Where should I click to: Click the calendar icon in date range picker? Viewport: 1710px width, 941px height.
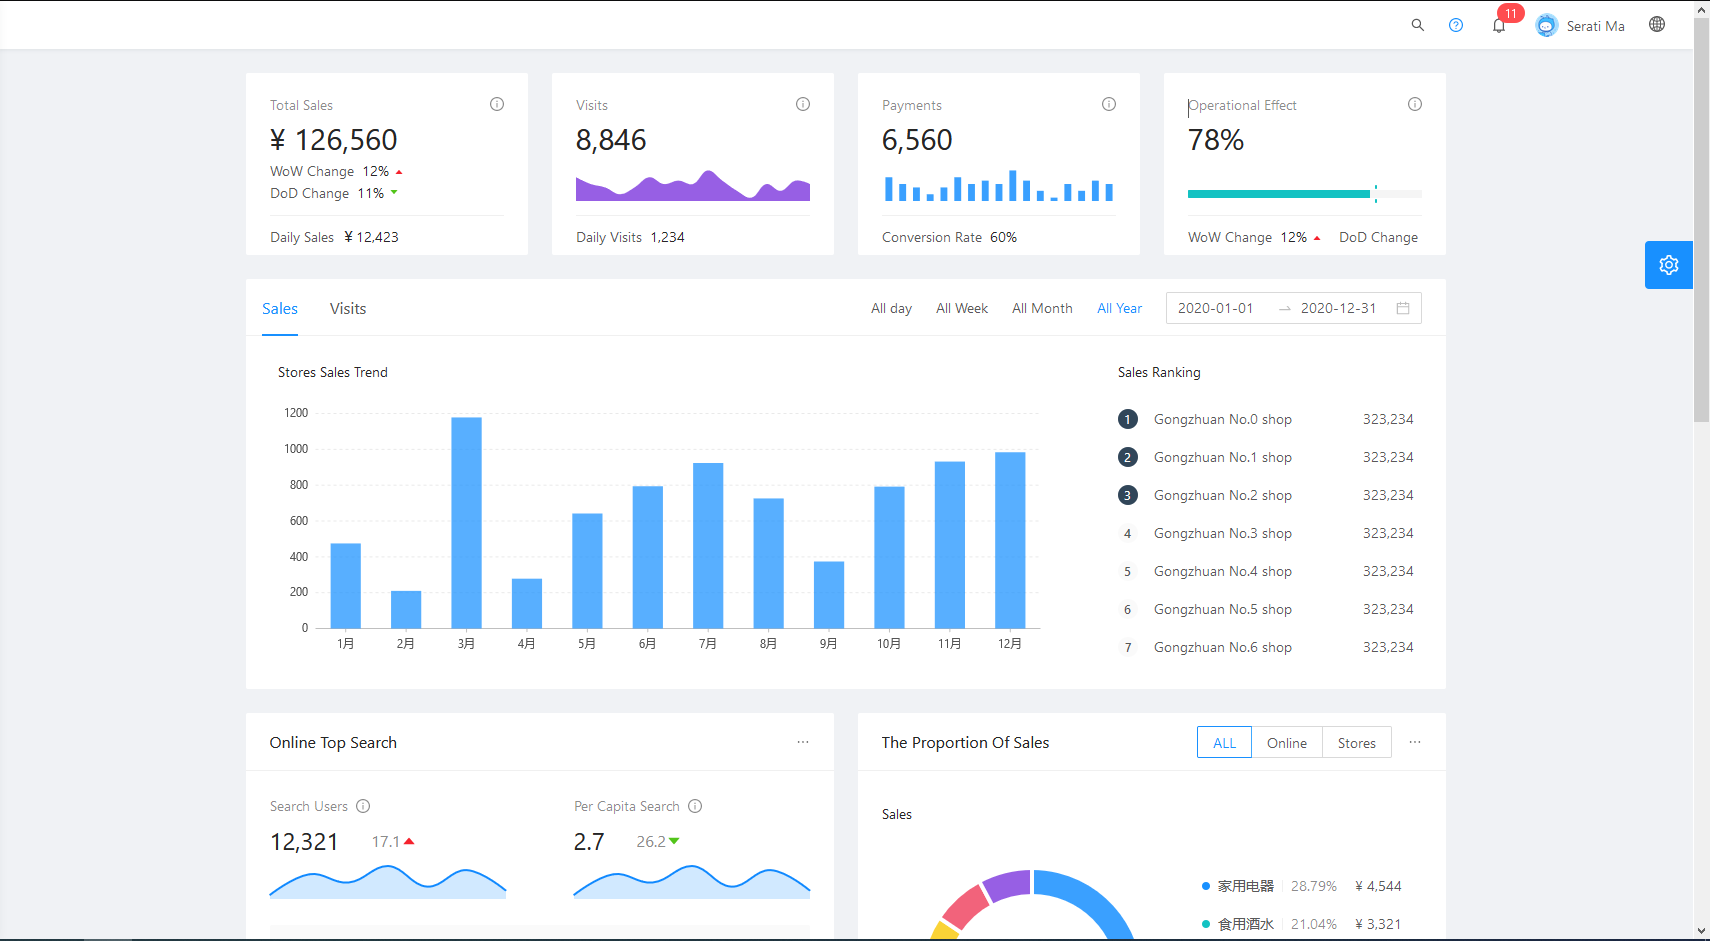[1405, 308]
